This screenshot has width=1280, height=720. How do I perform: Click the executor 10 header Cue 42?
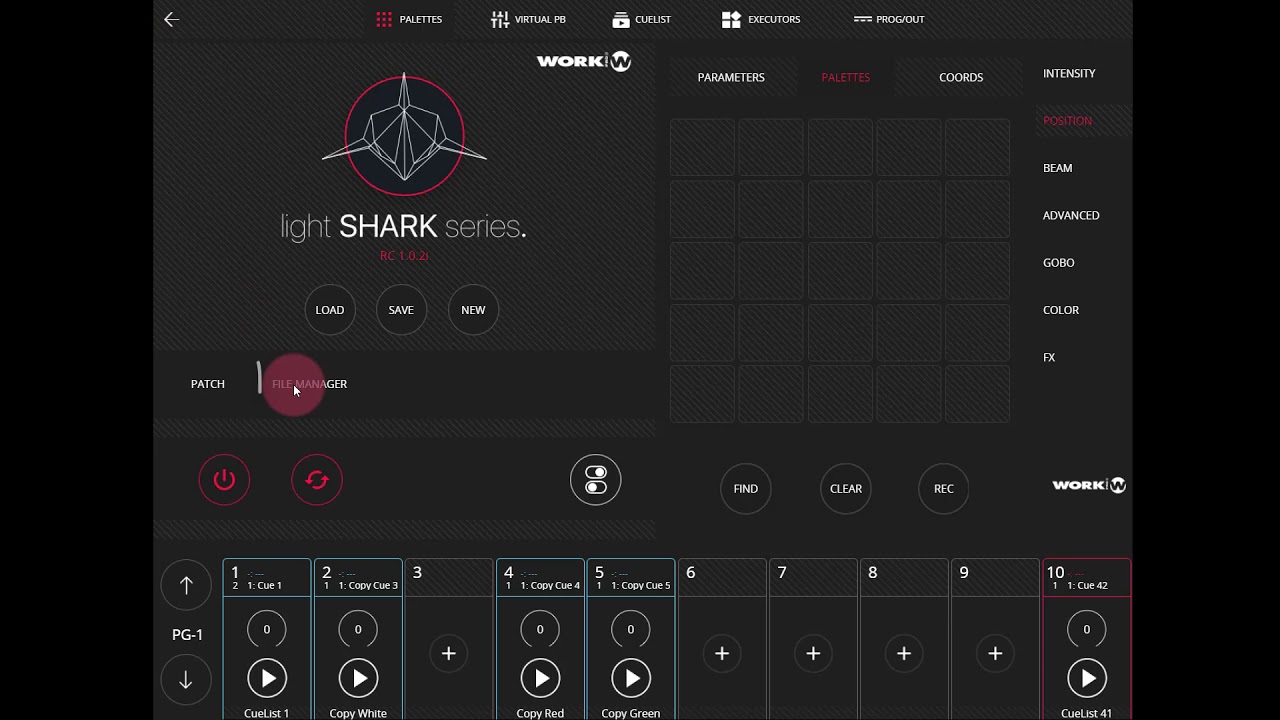(1087, 578)
